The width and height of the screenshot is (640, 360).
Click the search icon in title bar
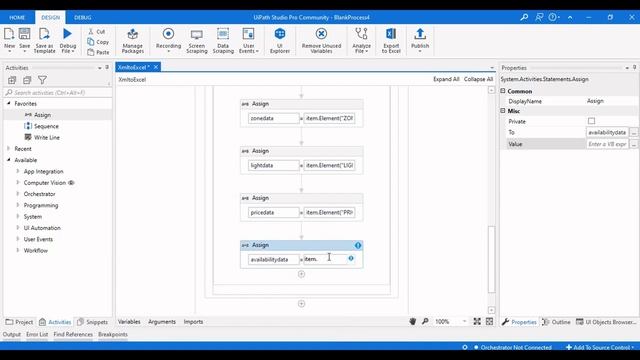[524, 17]
